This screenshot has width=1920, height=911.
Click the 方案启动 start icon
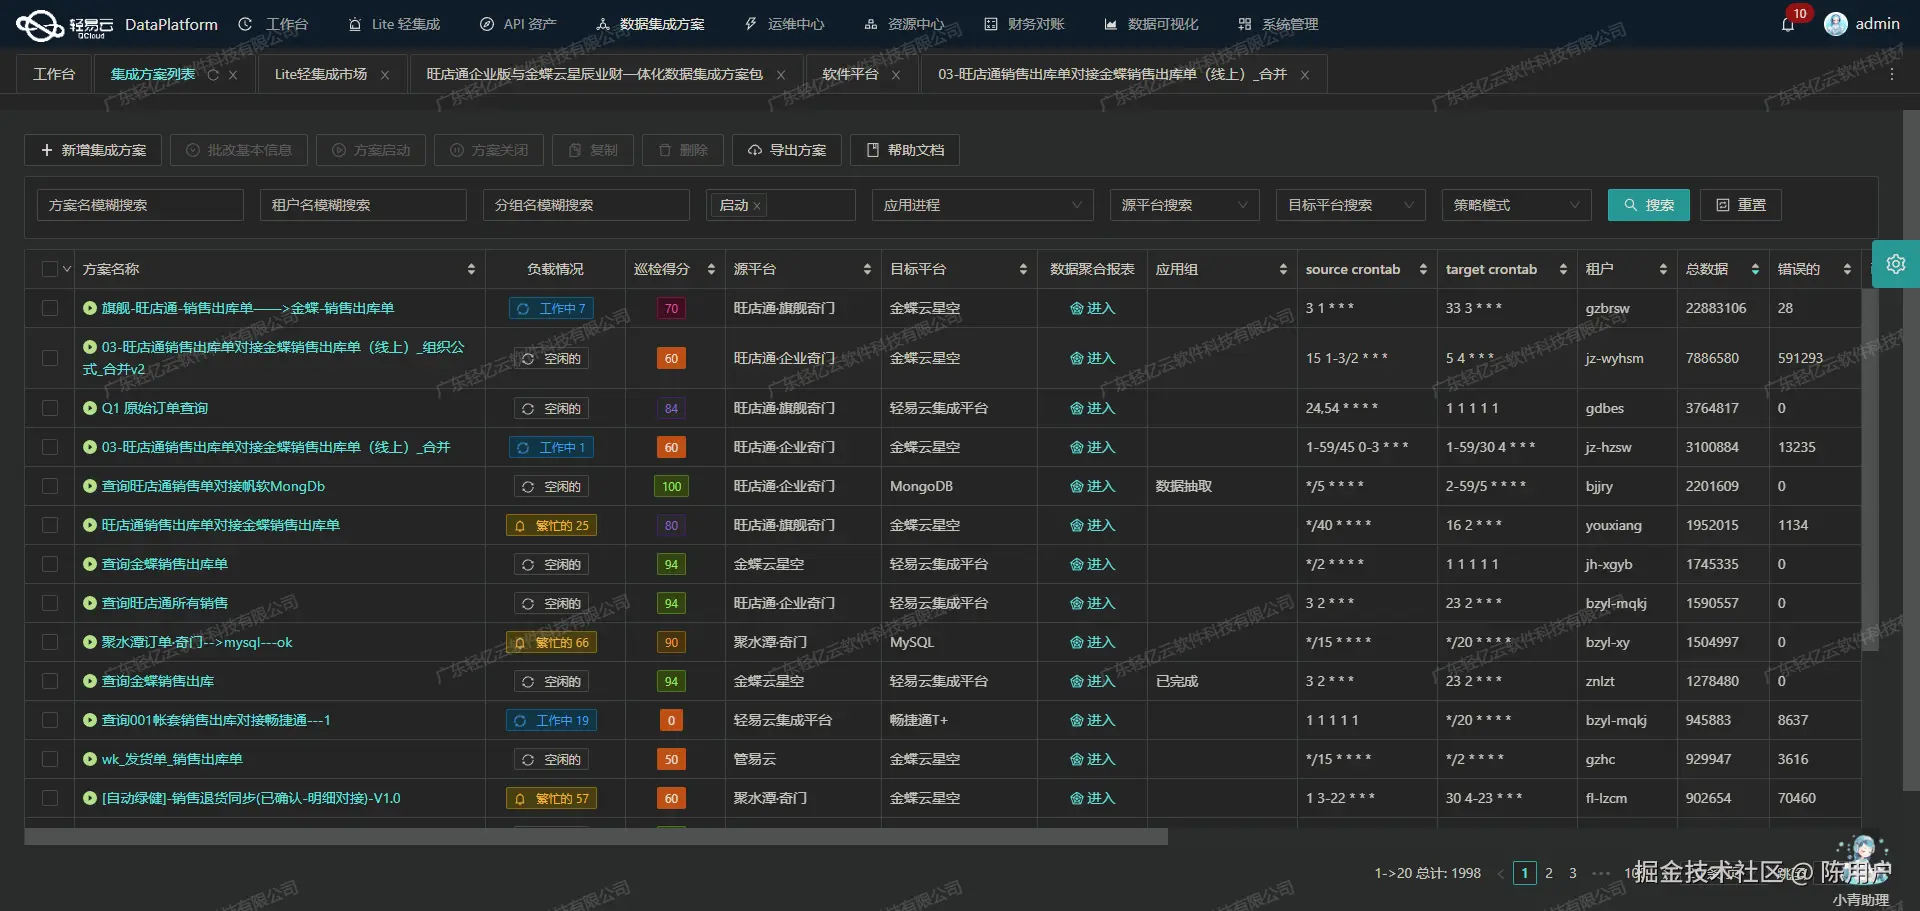[x=370, y=150]
